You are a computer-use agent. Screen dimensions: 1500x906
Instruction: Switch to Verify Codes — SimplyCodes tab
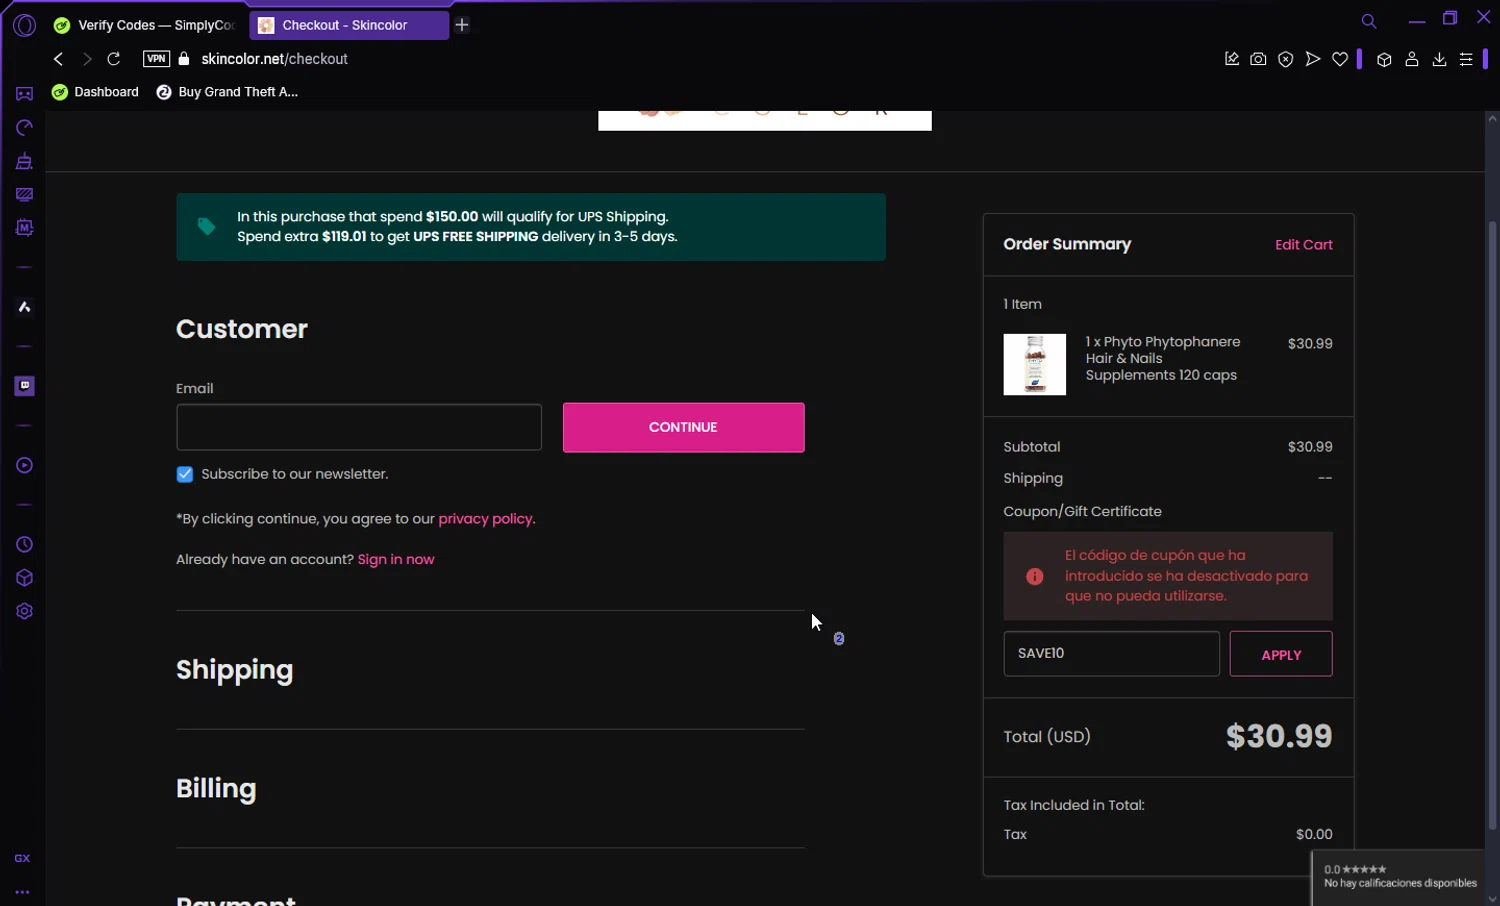(x=145, y=25)
